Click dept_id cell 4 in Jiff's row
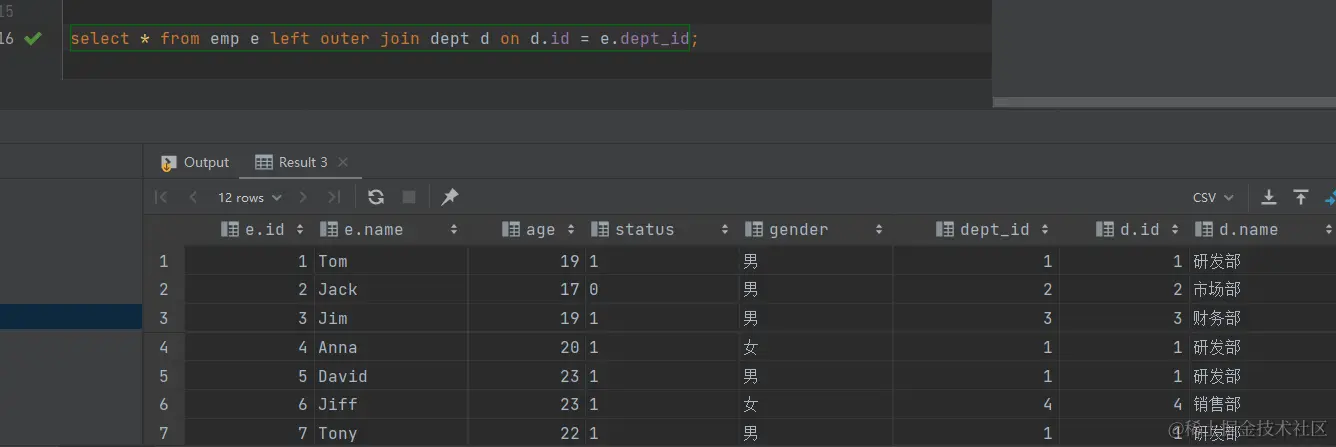Viewport: 1336px width, 447px height. tap(976, 404)
